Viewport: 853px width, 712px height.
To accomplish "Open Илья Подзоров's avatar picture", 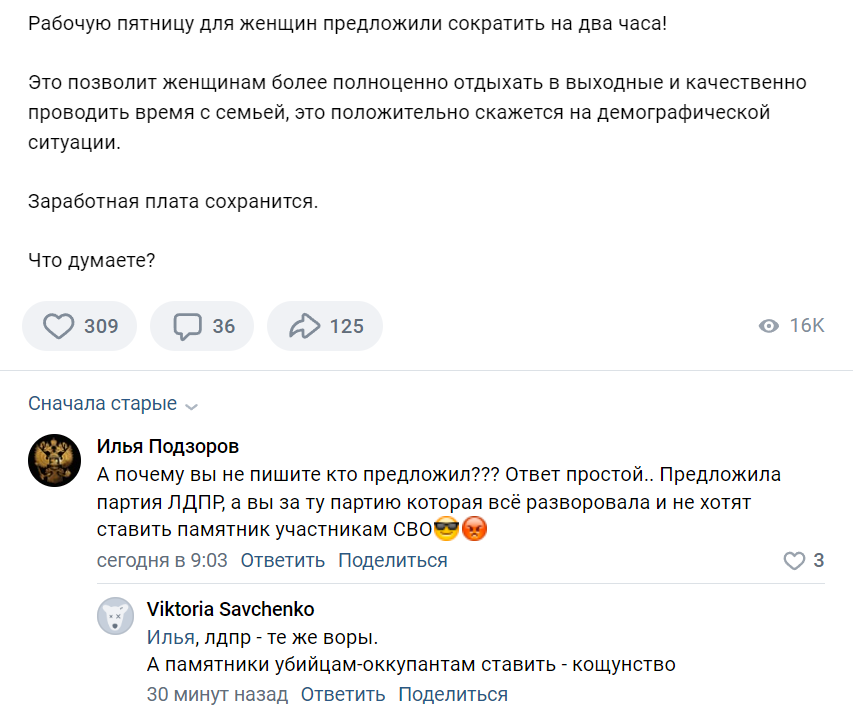I will 55,461.
